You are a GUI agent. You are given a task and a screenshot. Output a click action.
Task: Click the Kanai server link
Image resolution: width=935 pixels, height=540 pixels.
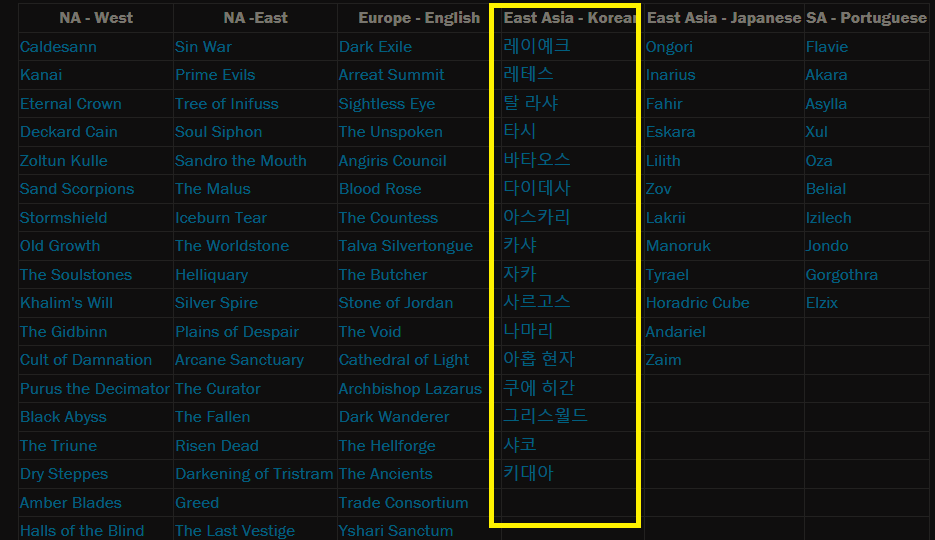(x=41, y=75)
